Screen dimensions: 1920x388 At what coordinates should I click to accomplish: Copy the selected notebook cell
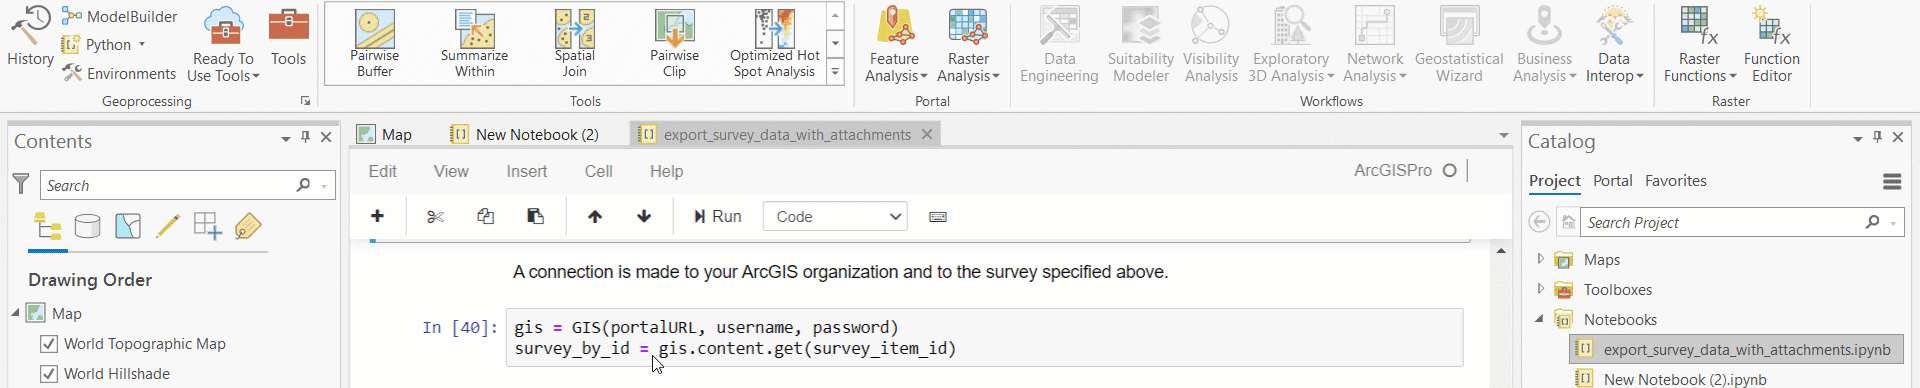tap(485, 216)
